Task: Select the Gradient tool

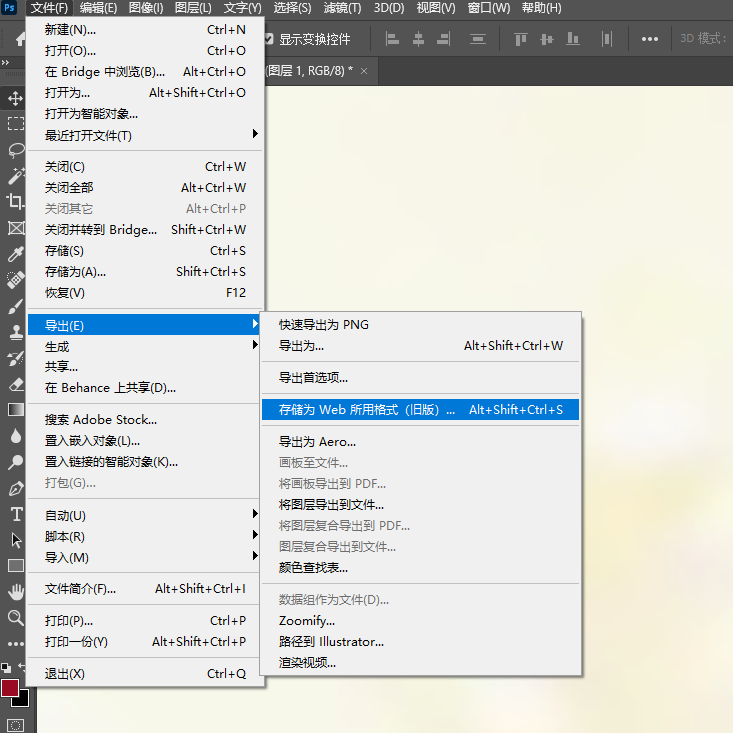Action: point(15,410)
